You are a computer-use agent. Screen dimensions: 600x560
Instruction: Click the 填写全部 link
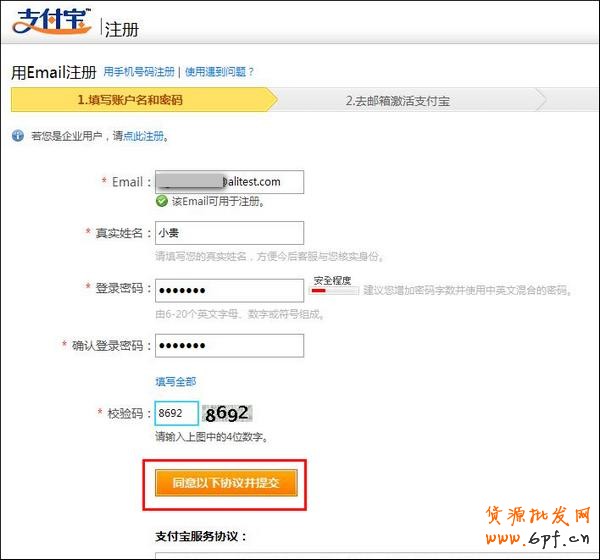[x=176, y=381]
